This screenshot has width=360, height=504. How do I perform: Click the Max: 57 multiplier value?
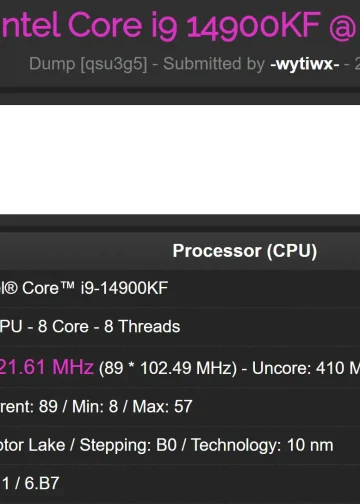(163, 406)
